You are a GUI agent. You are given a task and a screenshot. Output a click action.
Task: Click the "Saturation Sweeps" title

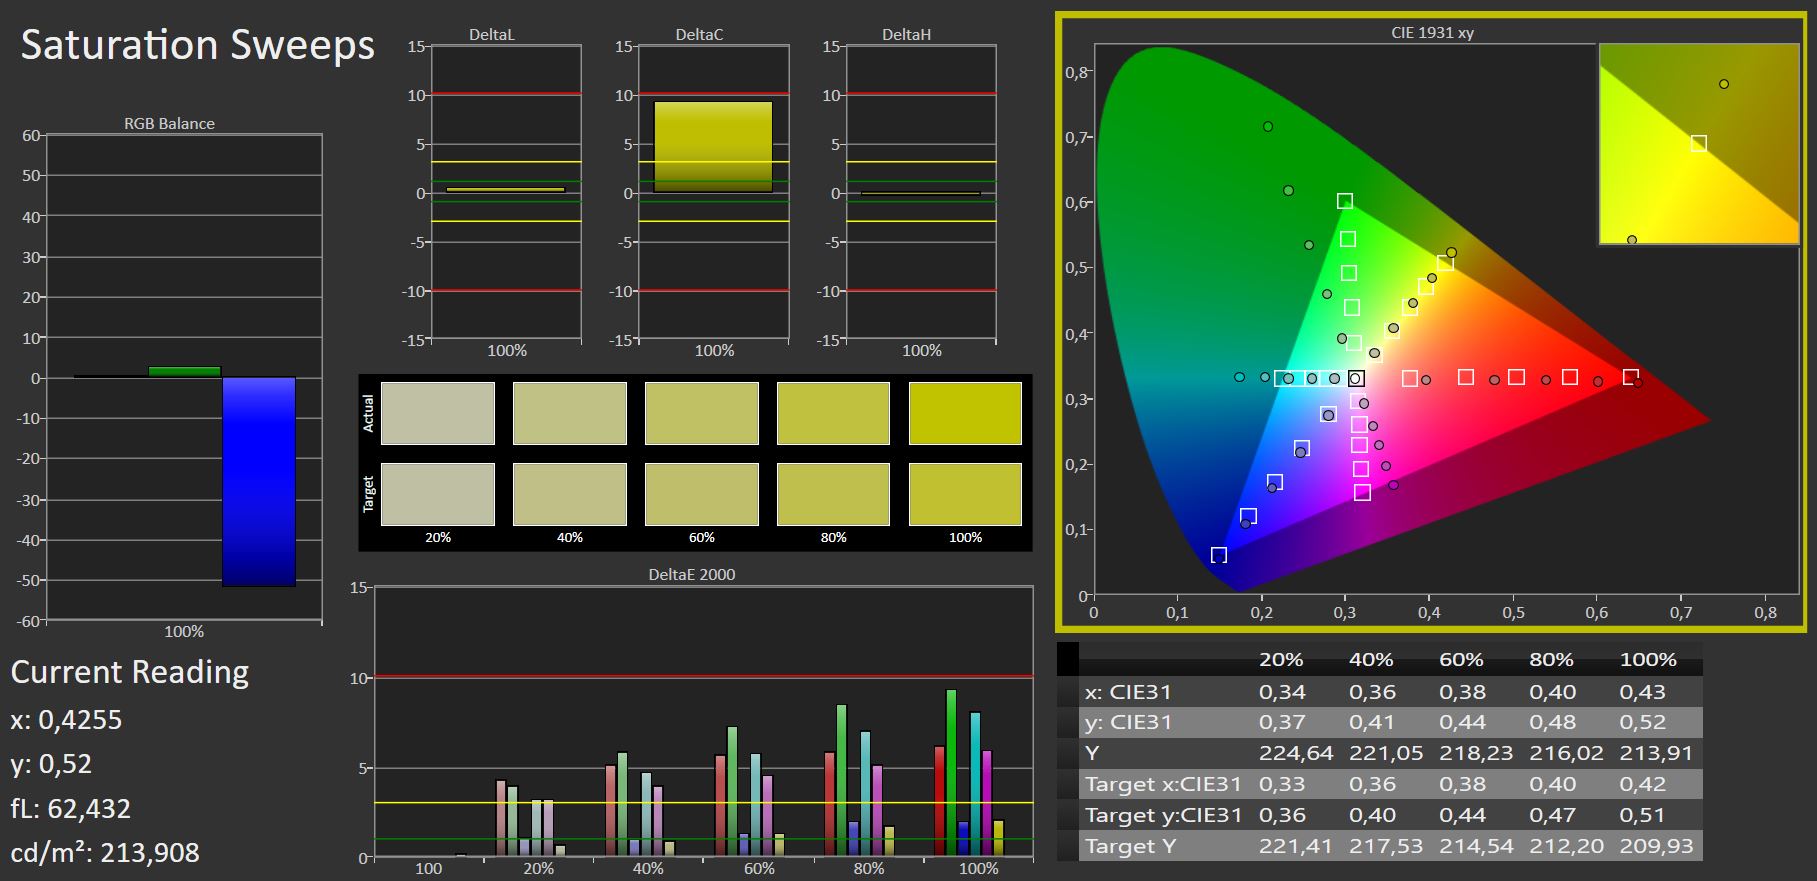pyautogui.click(x=198, y=45)
